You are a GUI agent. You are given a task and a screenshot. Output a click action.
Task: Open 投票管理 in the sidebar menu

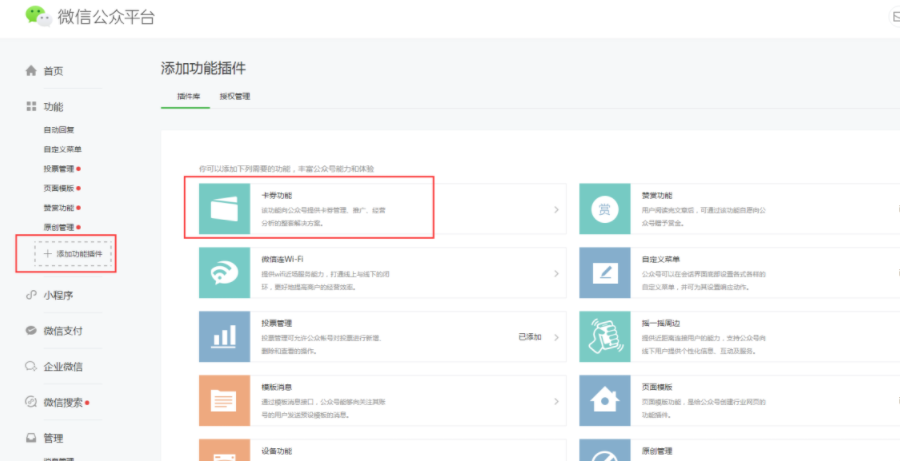59,169
